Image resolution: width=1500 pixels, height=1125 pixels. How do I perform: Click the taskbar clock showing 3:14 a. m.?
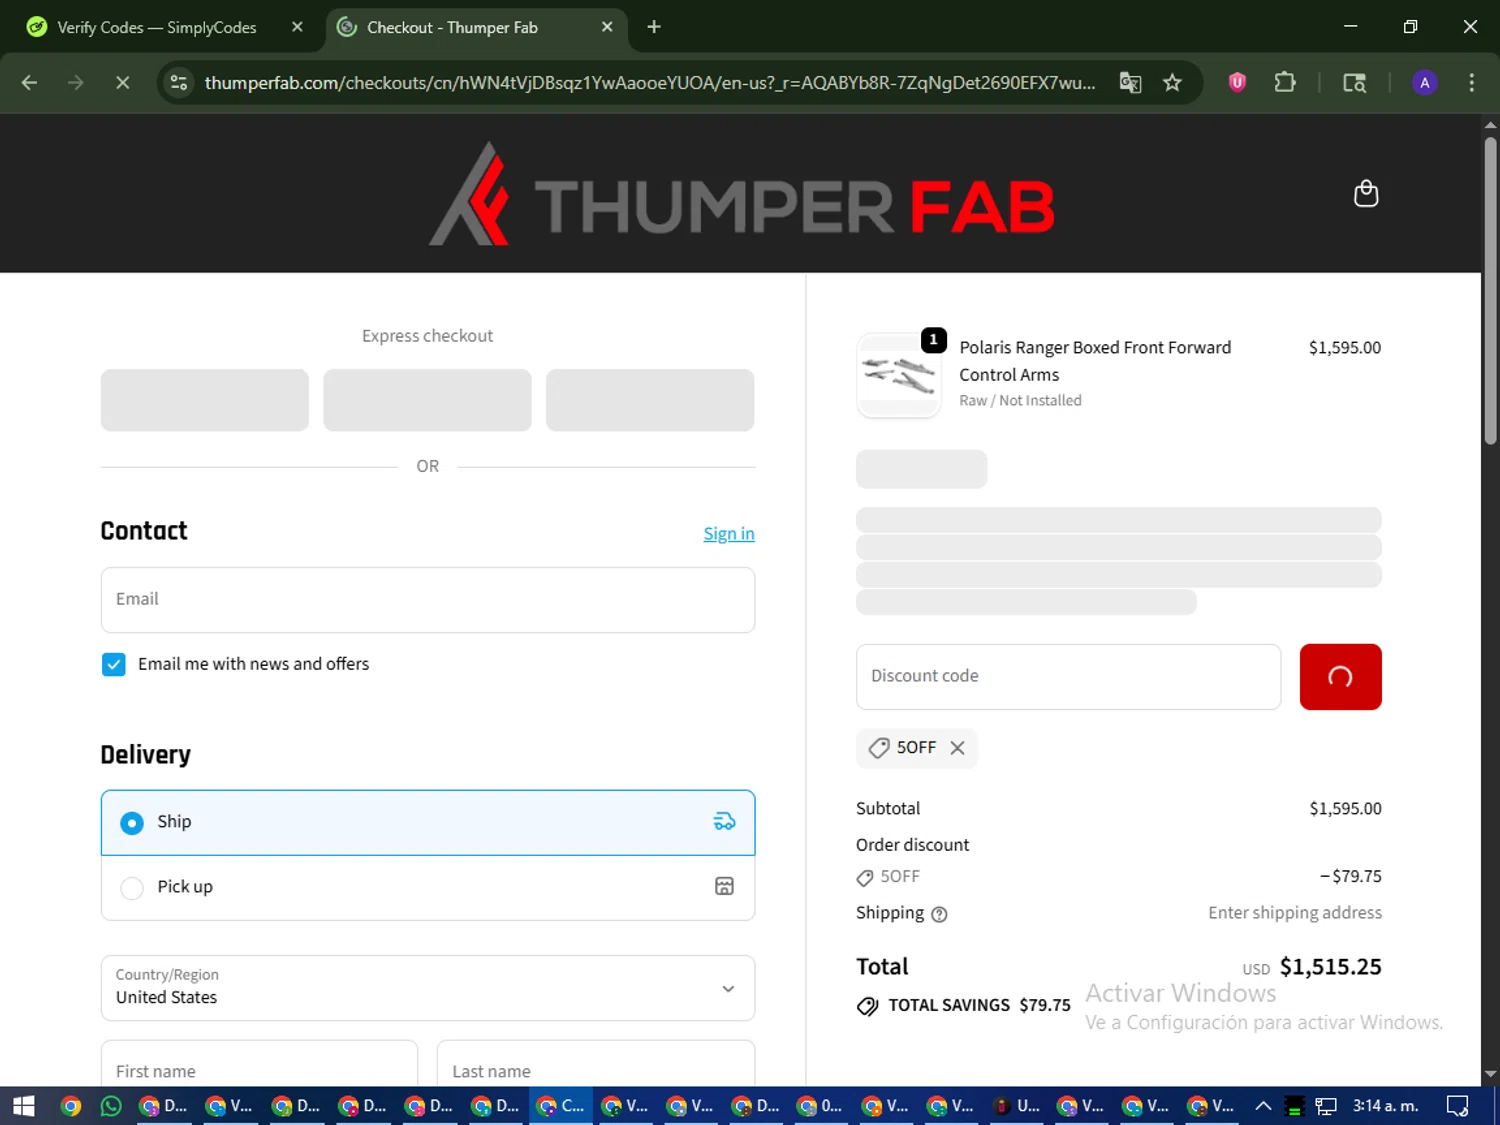pos(1386,1106)
